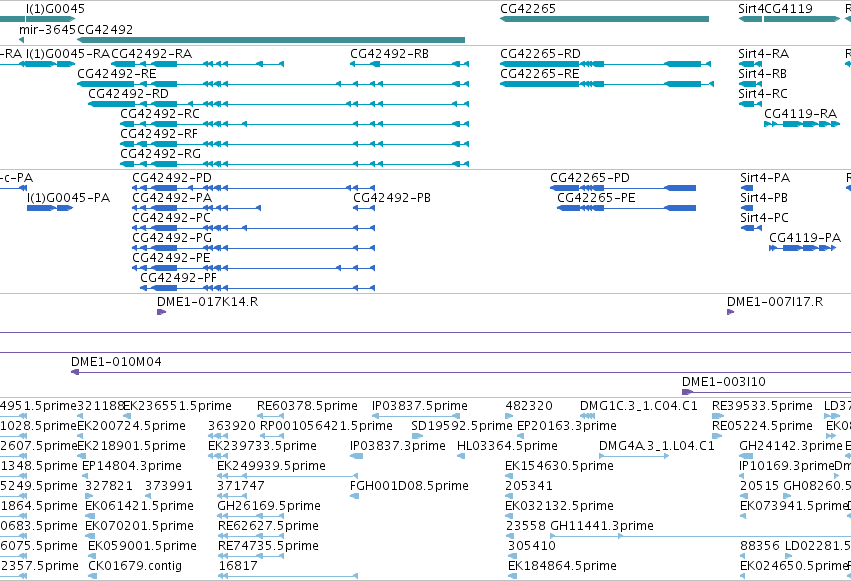Select transcript CG42265-RD

click(x=606, y=64)
